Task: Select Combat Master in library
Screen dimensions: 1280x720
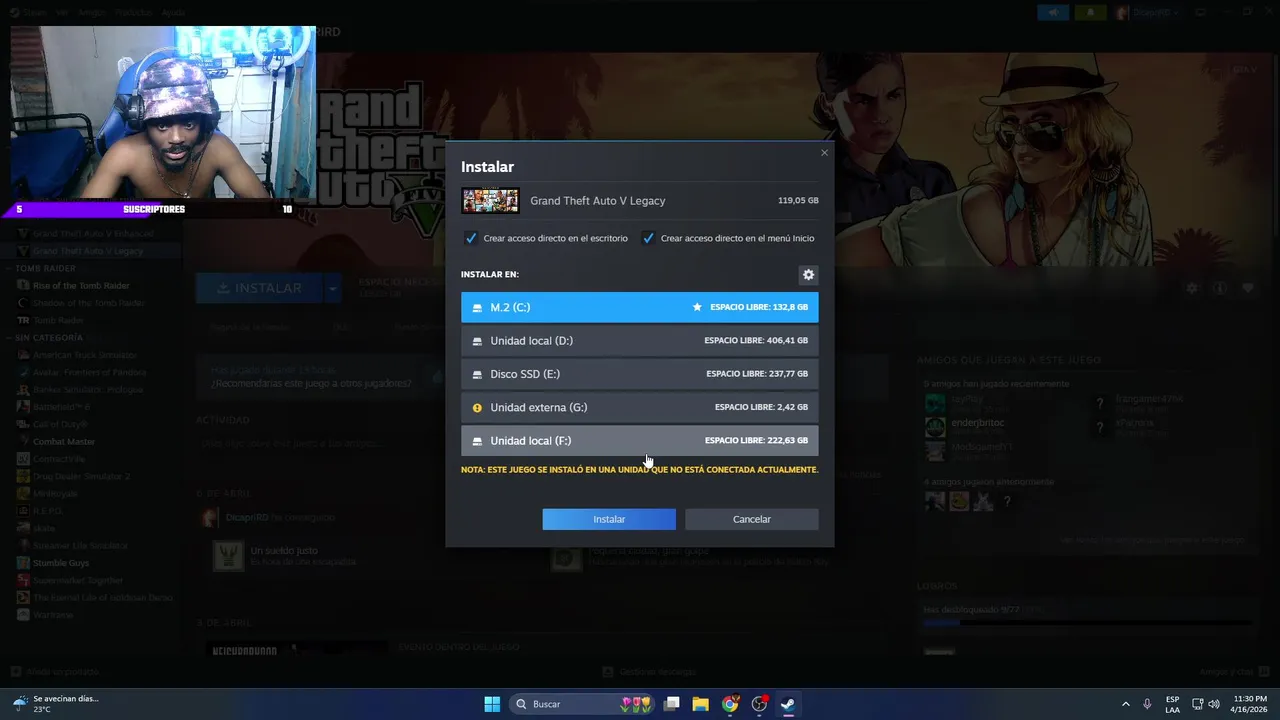Action: (64, 442)
